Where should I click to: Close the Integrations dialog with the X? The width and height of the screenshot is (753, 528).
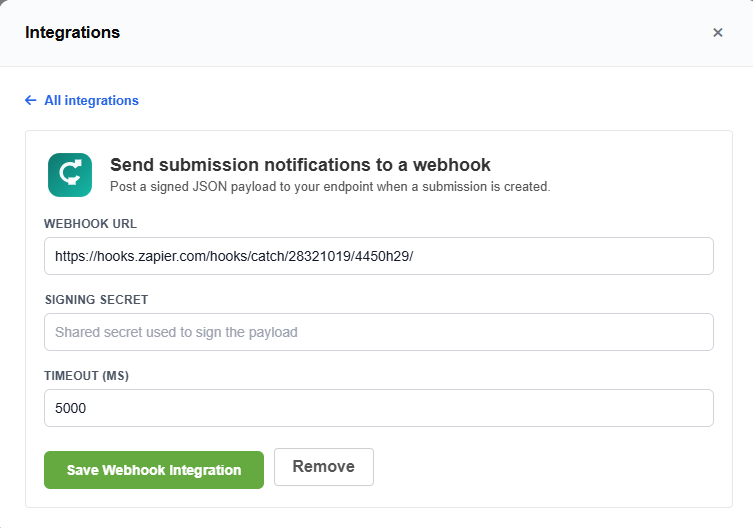coord(717,33)
